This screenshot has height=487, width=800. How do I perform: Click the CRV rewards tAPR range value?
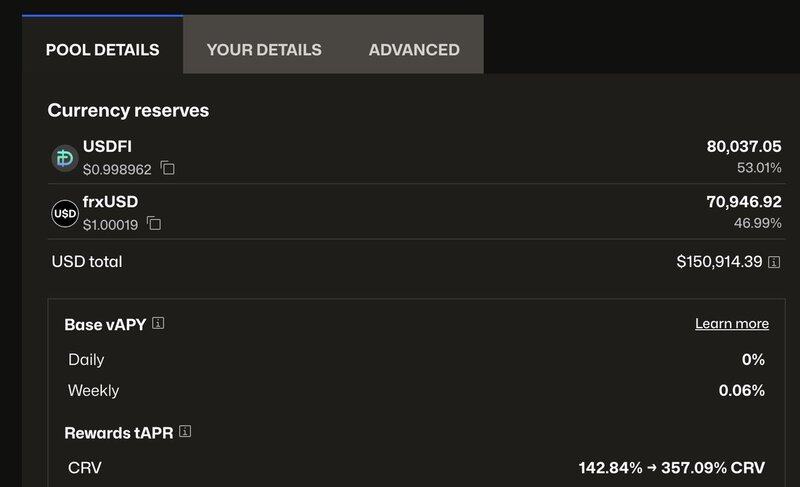click(671, 468)
